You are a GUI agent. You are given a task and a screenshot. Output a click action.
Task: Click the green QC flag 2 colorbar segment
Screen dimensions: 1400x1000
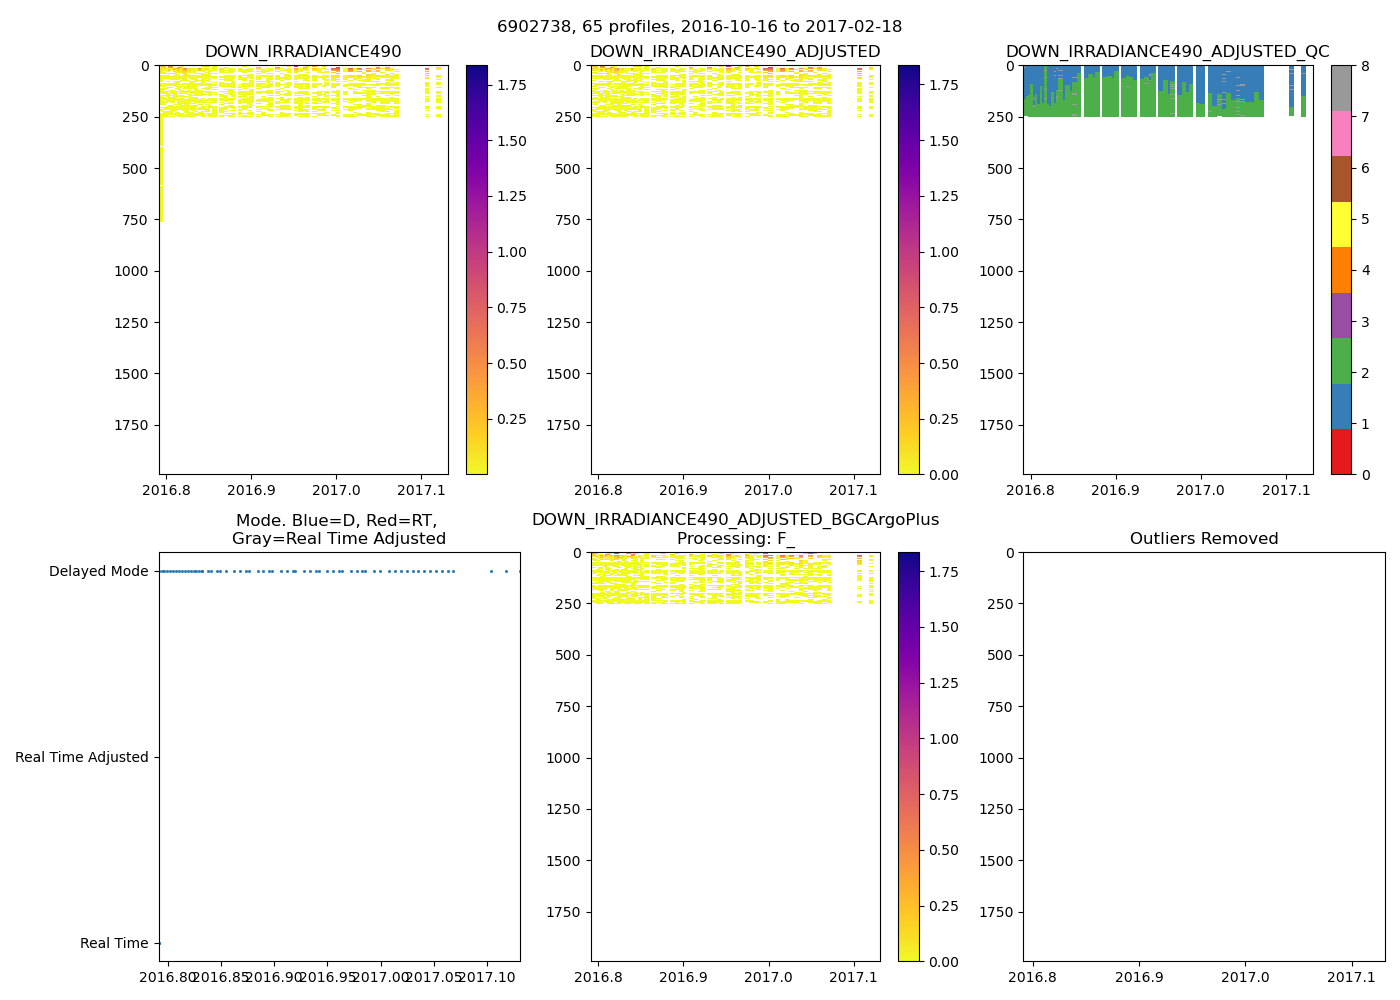click(1341, 361)
